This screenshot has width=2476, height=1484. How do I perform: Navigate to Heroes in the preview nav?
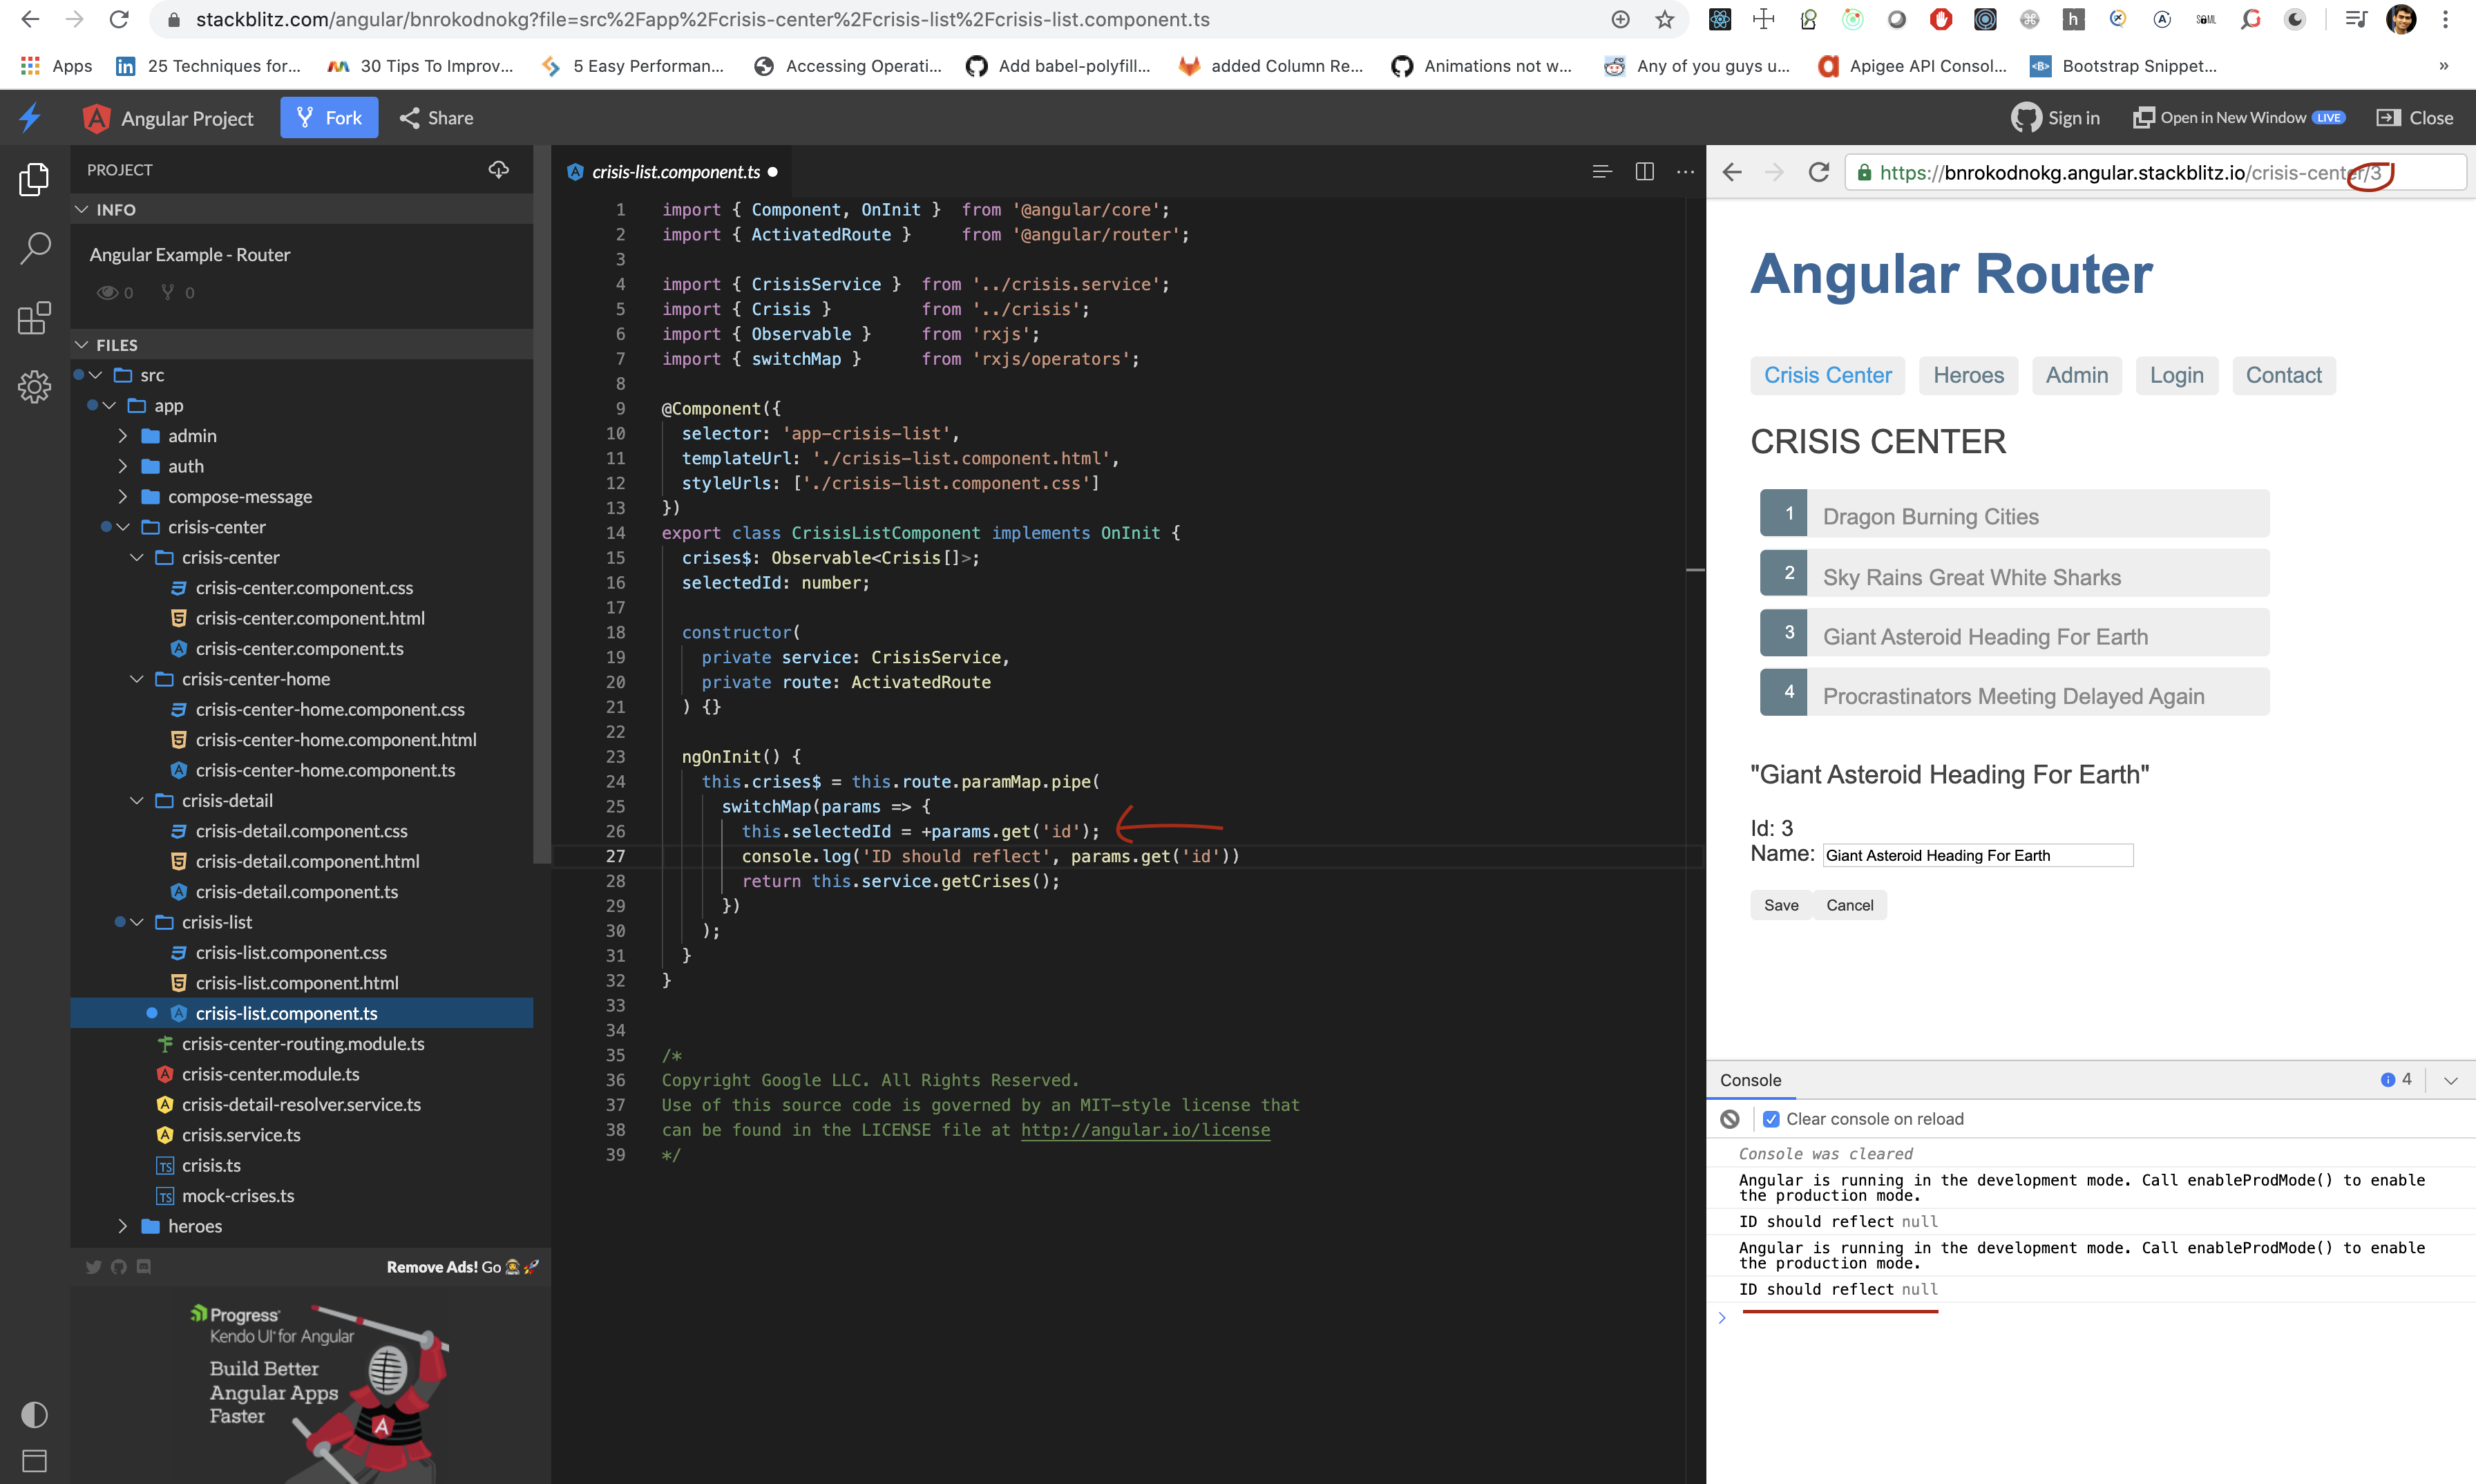[x=1967, y=375]
